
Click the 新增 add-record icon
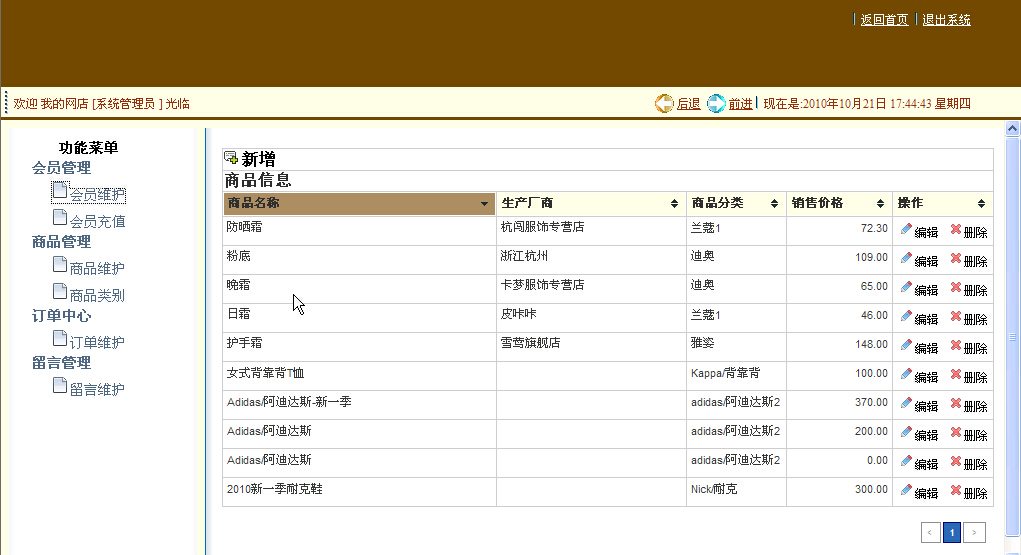pyautogui.click(x=231, y=157)
